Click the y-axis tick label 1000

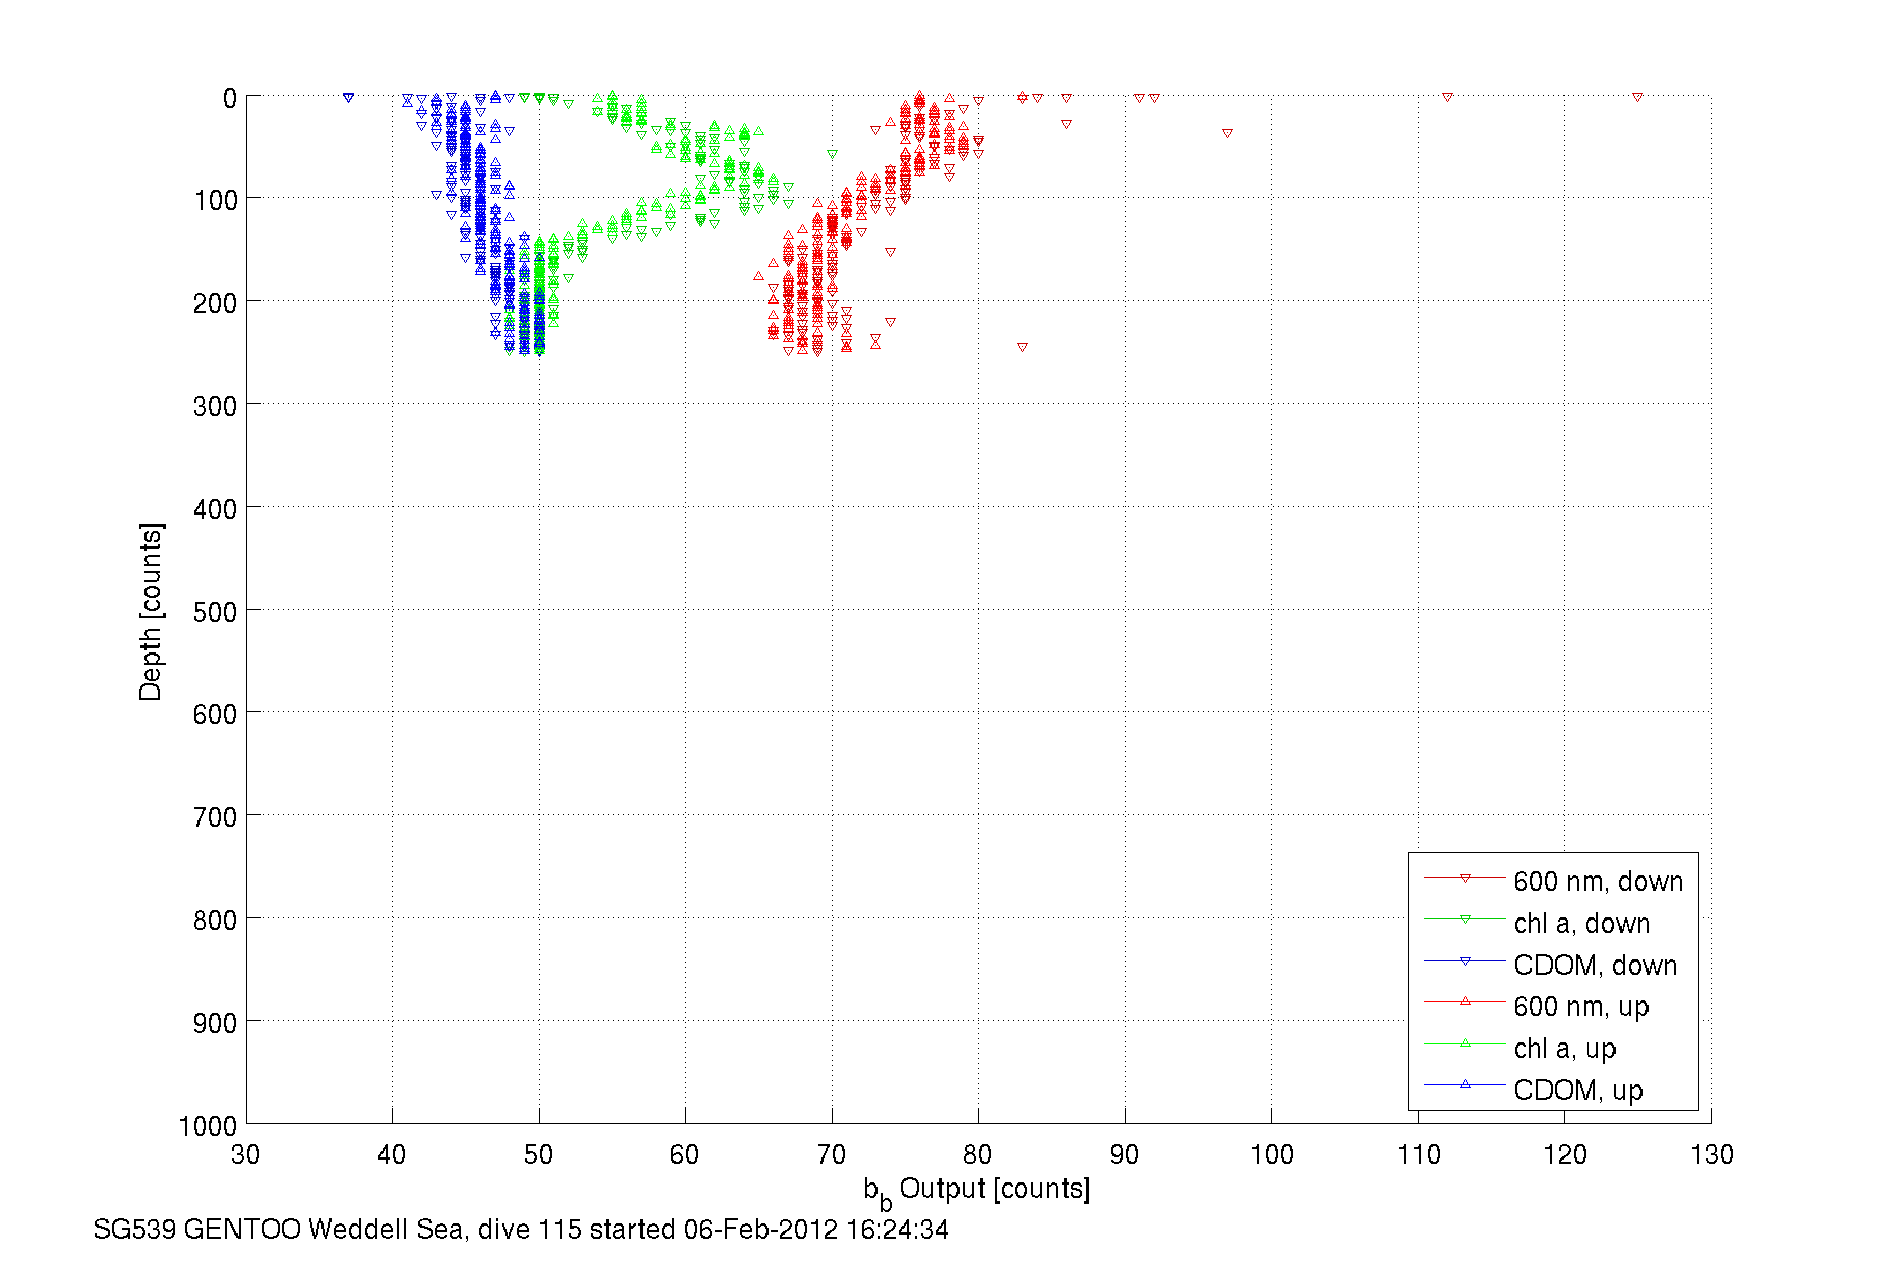[x=208, y=1126]
